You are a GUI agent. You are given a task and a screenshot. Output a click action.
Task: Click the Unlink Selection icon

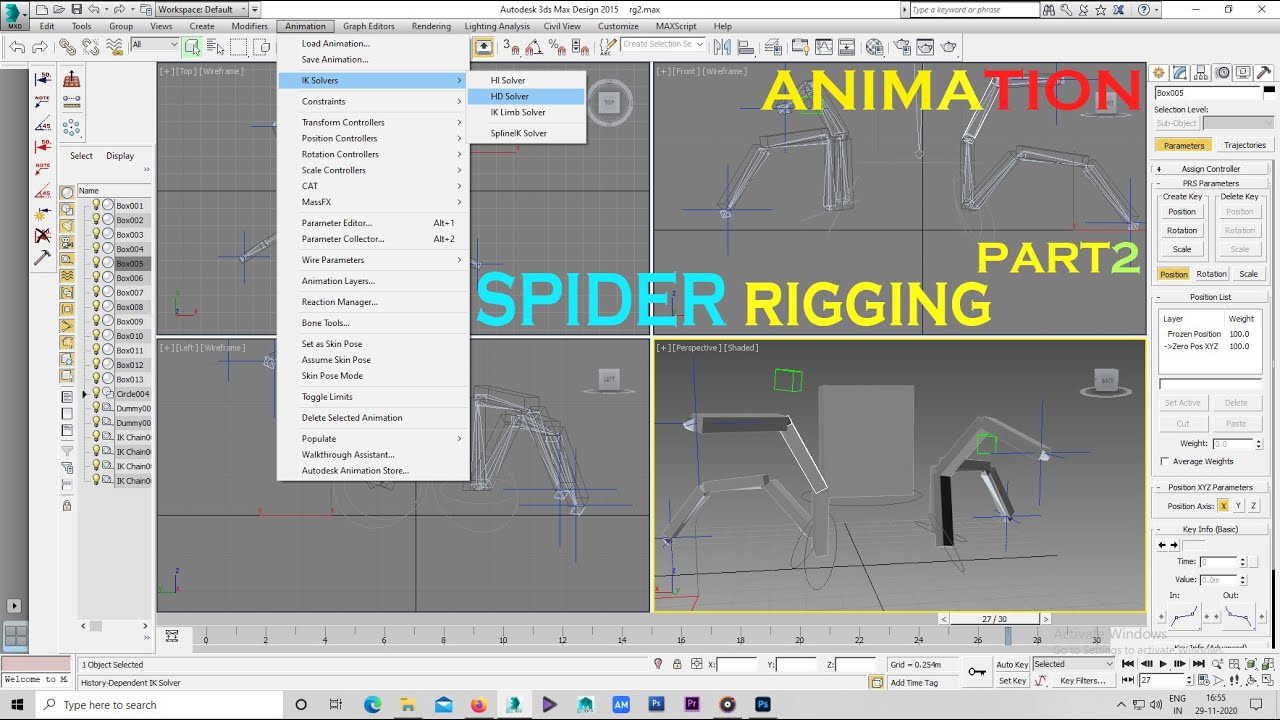(90, 46)
